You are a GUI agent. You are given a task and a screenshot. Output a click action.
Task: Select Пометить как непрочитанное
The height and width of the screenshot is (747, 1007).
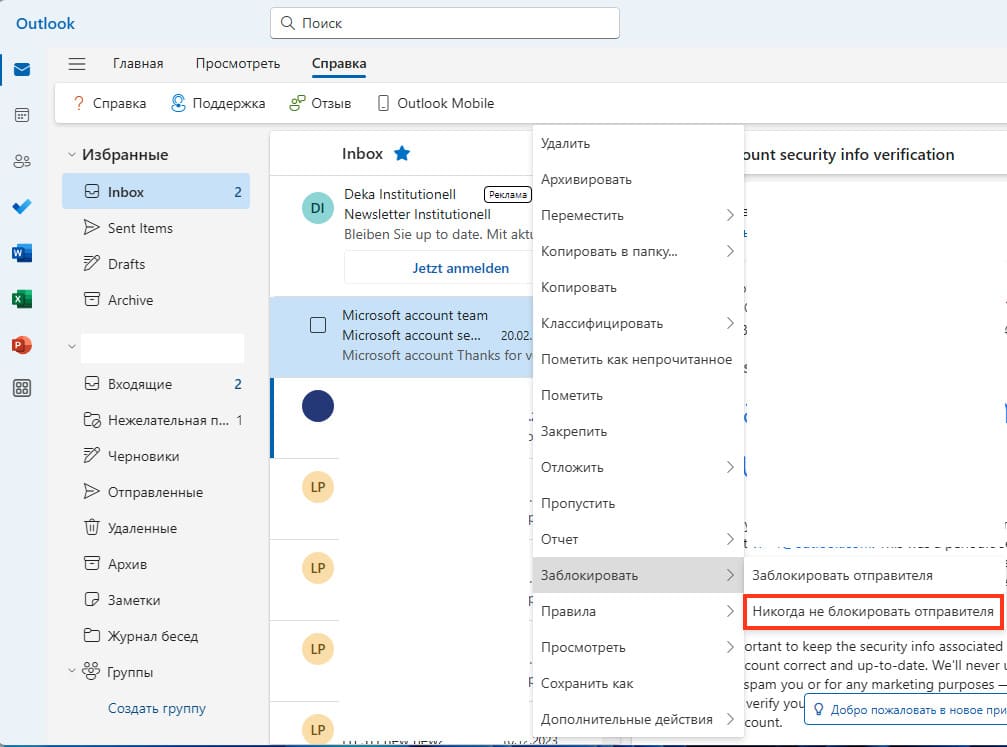pos(638,359)
